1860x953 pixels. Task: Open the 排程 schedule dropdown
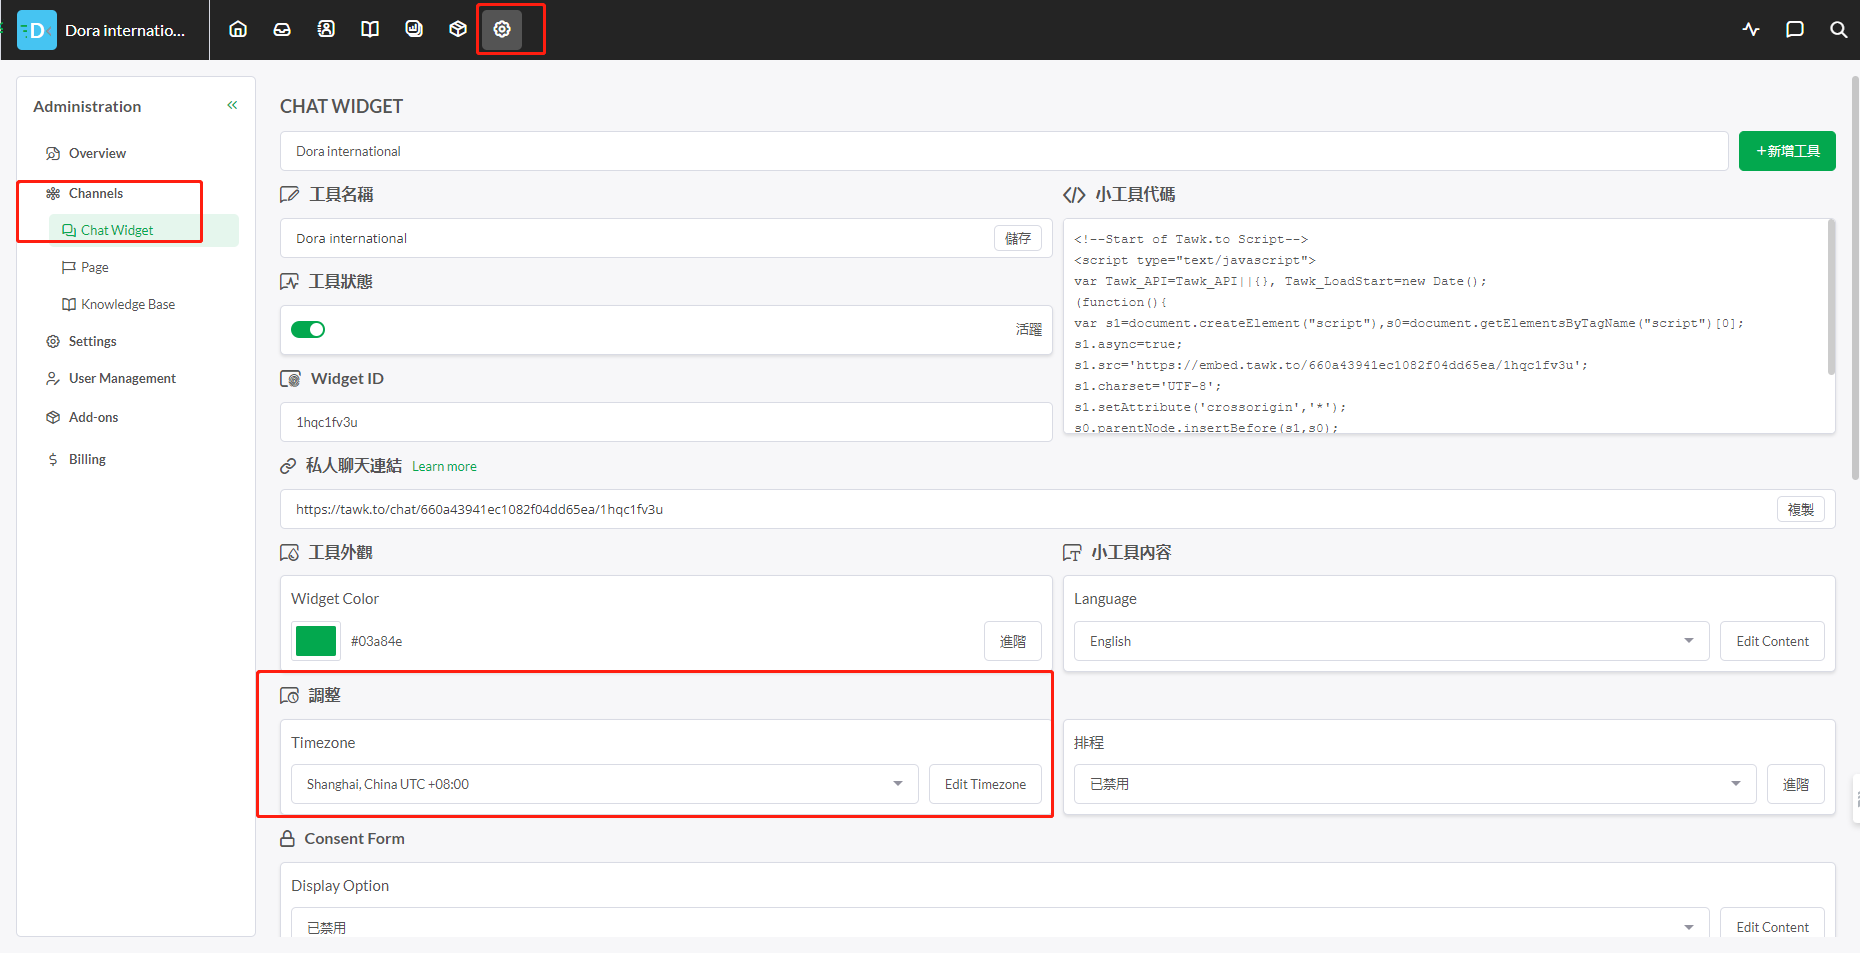click(x=1414, y=784)
